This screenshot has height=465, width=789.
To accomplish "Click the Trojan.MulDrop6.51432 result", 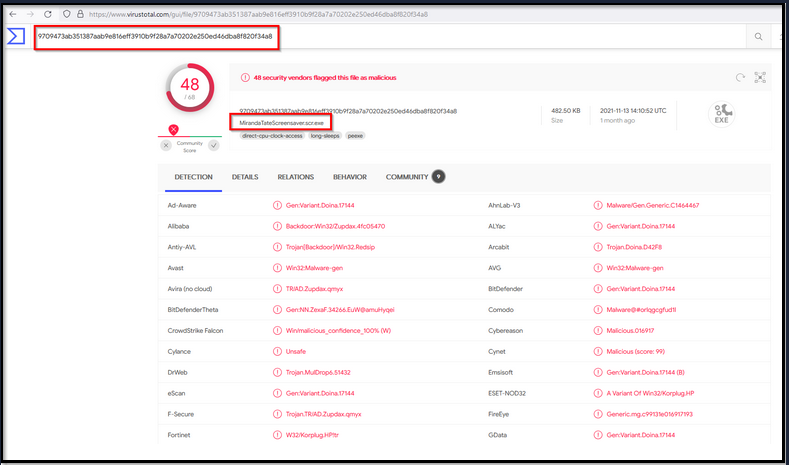I will coord(318,372).
